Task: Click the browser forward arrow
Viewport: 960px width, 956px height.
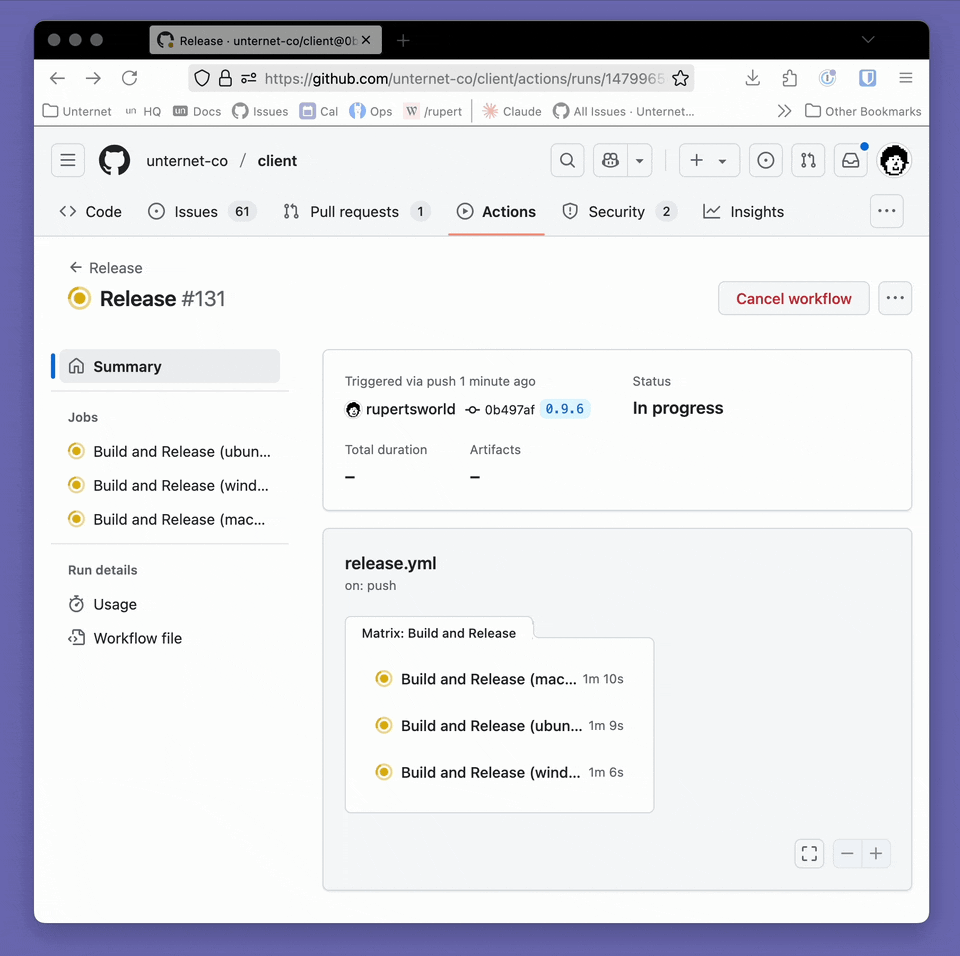Action: [x=93, y=78]
